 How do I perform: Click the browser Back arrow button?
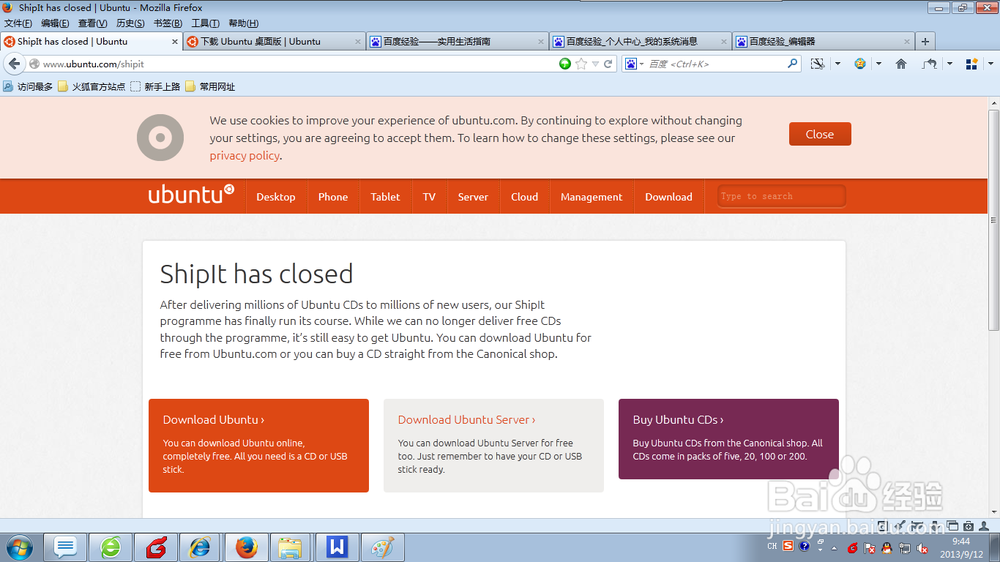(14, 64)
